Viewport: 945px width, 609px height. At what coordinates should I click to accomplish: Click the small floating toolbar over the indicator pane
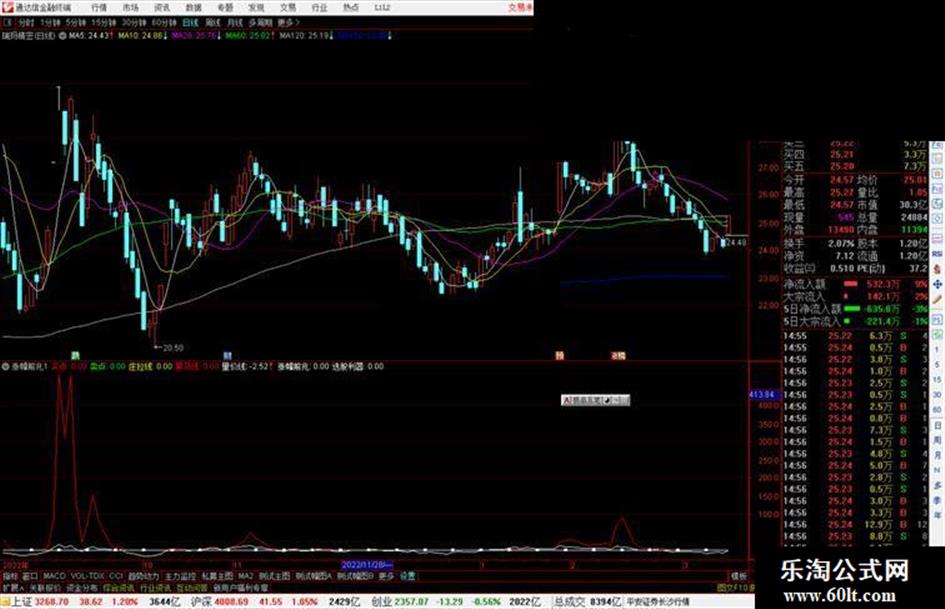(595, 400)
